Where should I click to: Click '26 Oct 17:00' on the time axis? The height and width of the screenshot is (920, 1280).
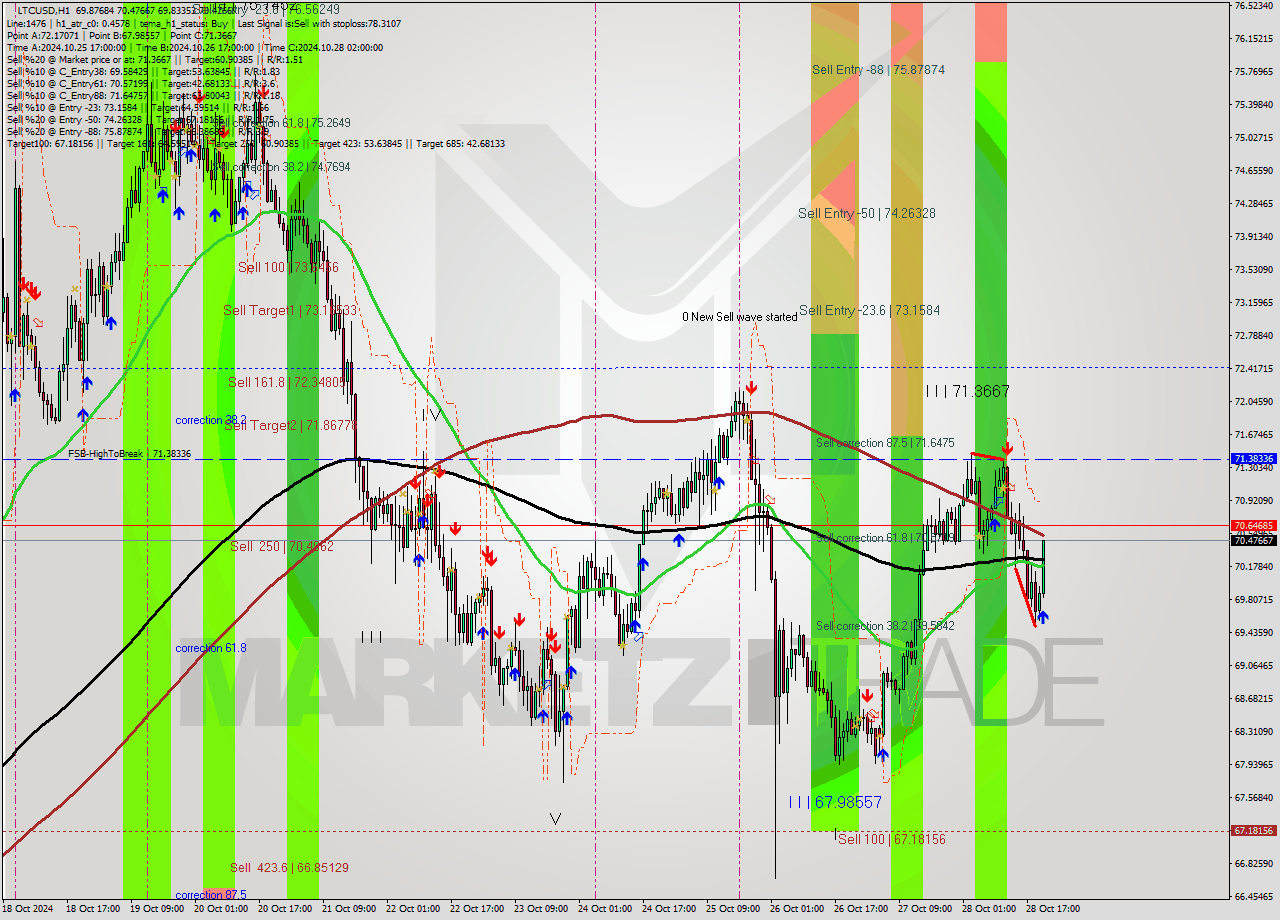tap(861, 909)
